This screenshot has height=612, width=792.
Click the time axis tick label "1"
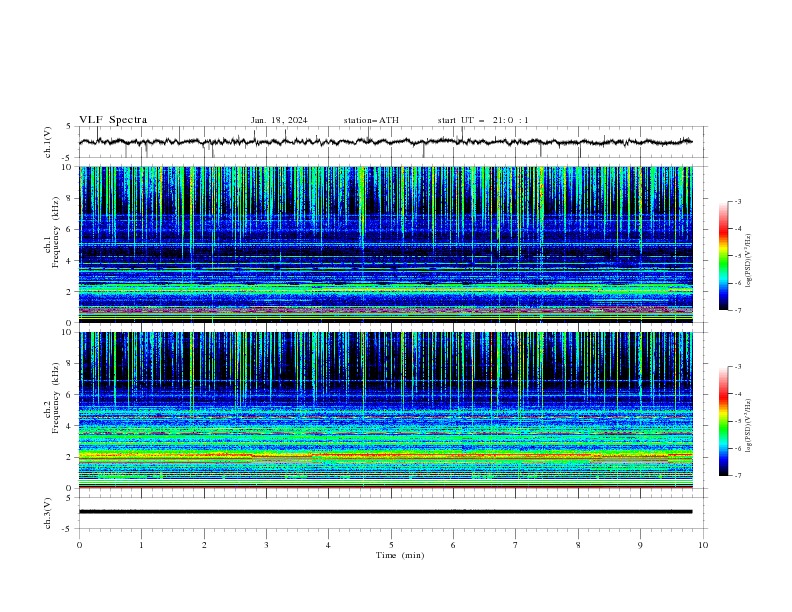(x=141, y=545)
